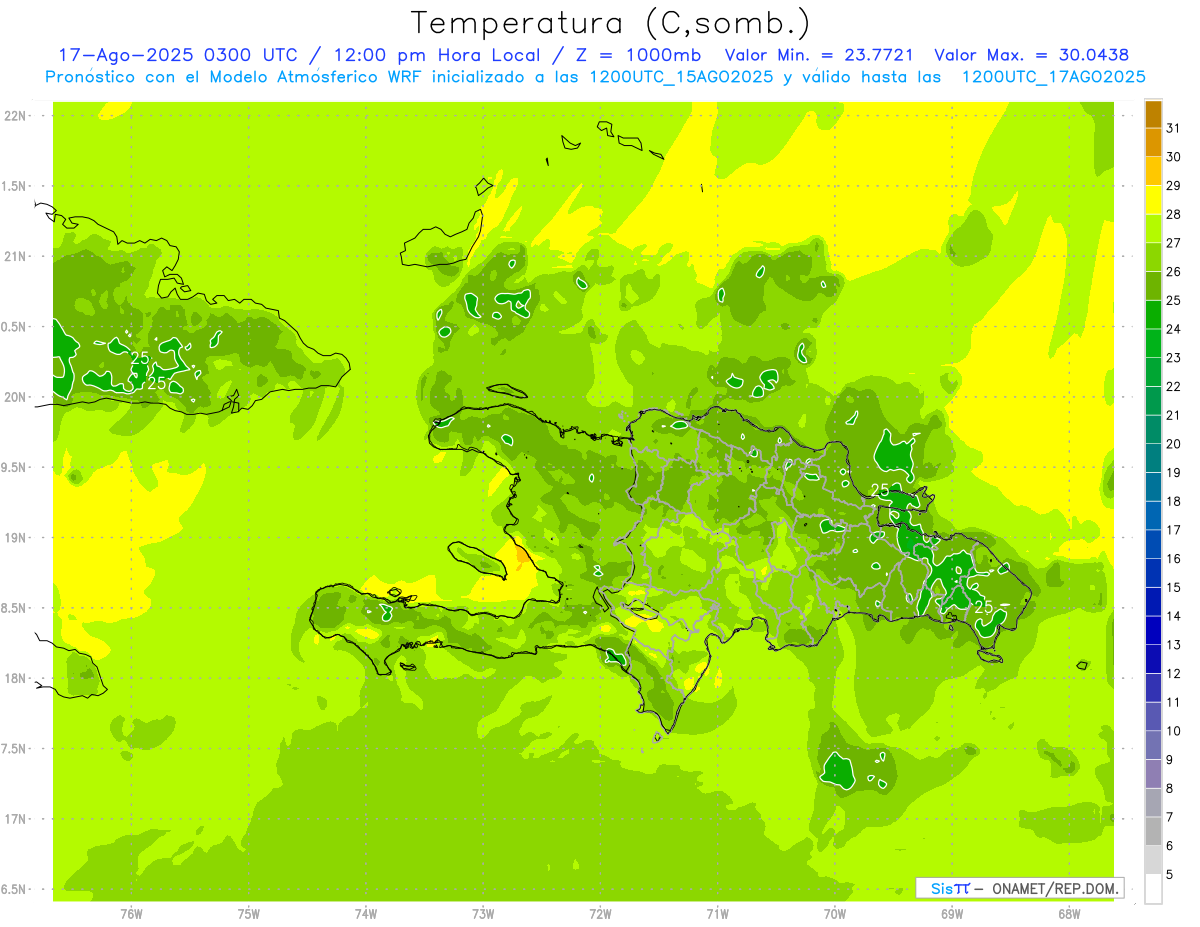Select 'Valor Min. = 23.7721' text
1200x927 pixels.
click(x=819, y=55)
